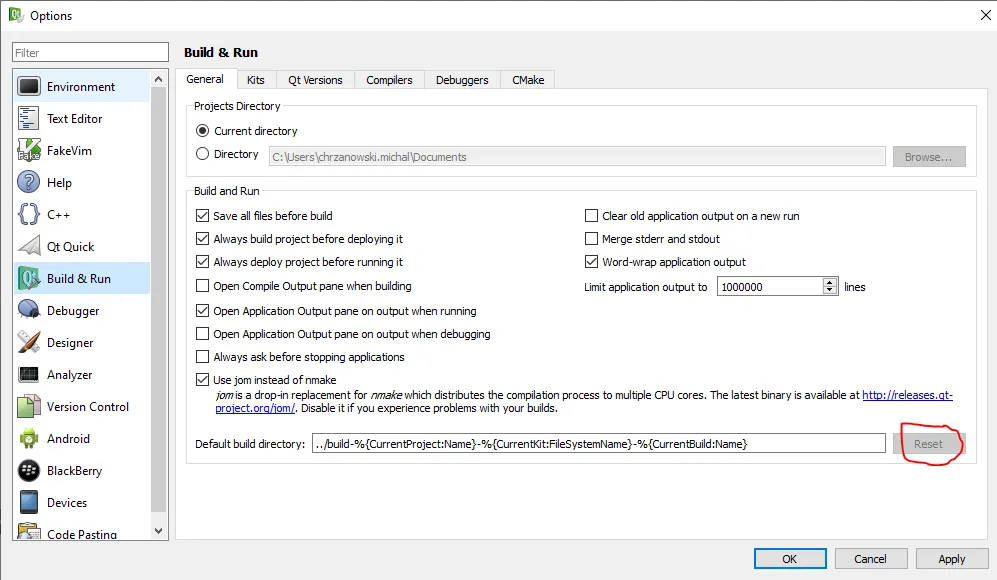Click the Build & Run category icon
This screenshot has width=997, height=580.
pos(29,279)
